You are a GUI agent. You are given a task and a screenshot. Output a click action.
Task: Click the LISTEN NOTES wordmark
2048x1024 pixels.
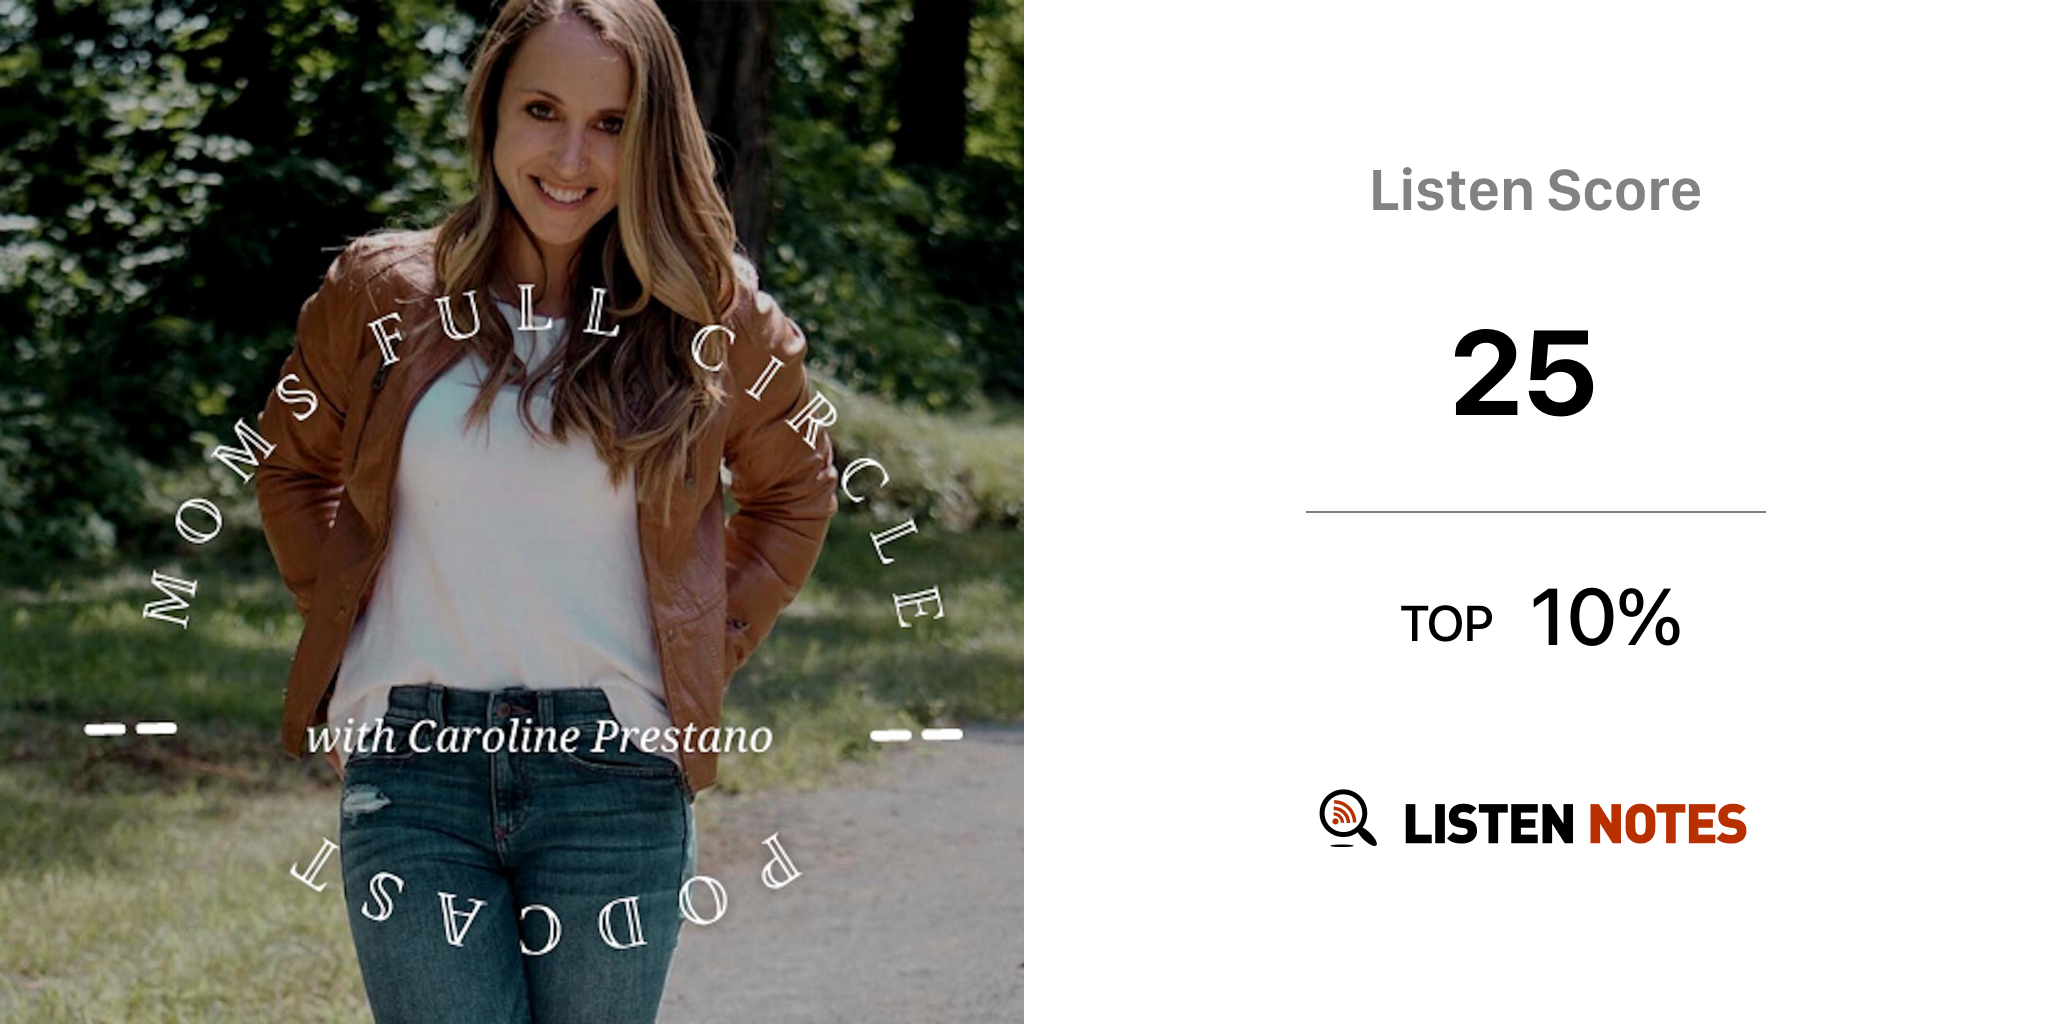[x=1575, y=824]
